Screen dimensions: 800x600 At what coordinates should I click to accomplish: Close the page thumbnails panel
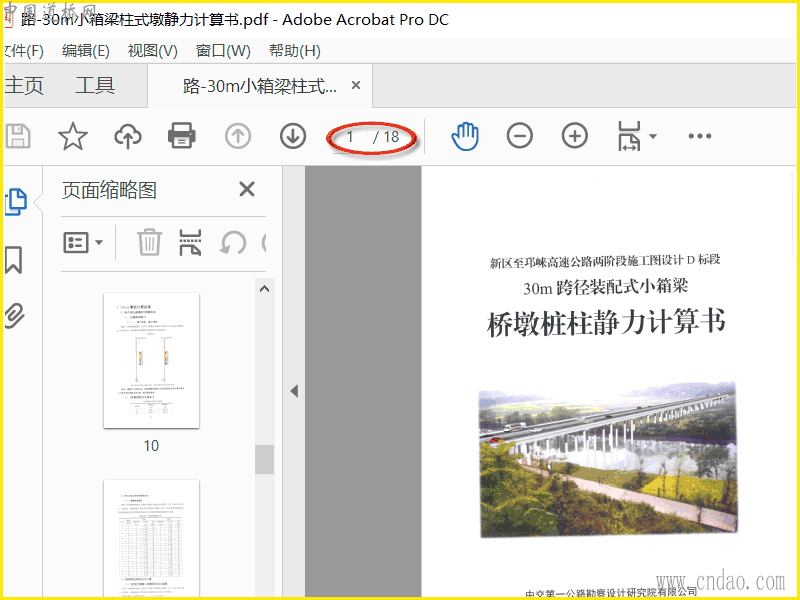247,189
